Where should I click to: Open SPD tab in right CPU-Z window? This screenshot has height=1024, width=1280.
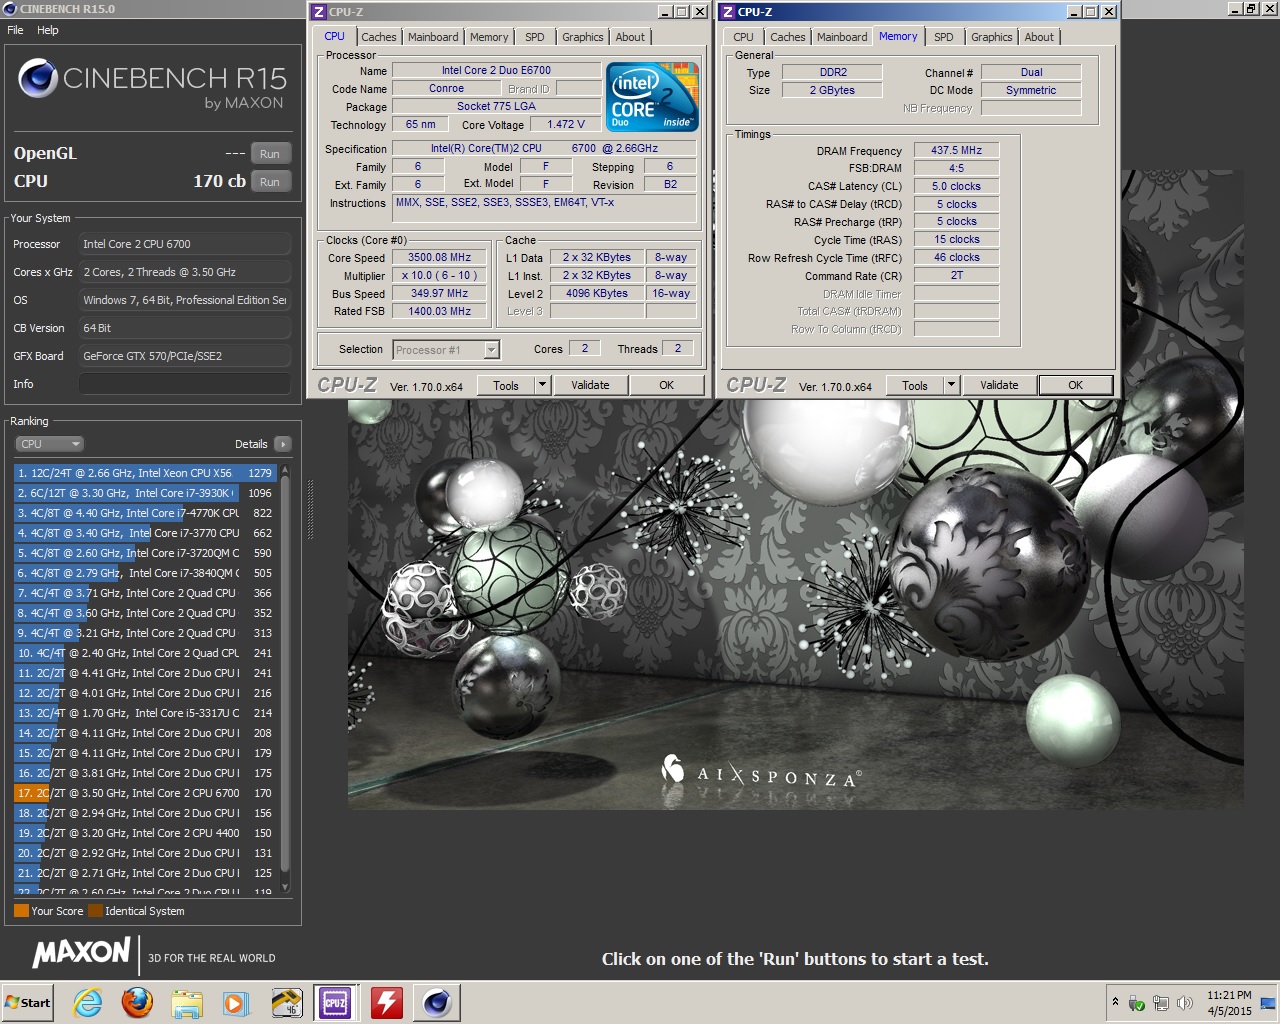click(x=944, y=37)
